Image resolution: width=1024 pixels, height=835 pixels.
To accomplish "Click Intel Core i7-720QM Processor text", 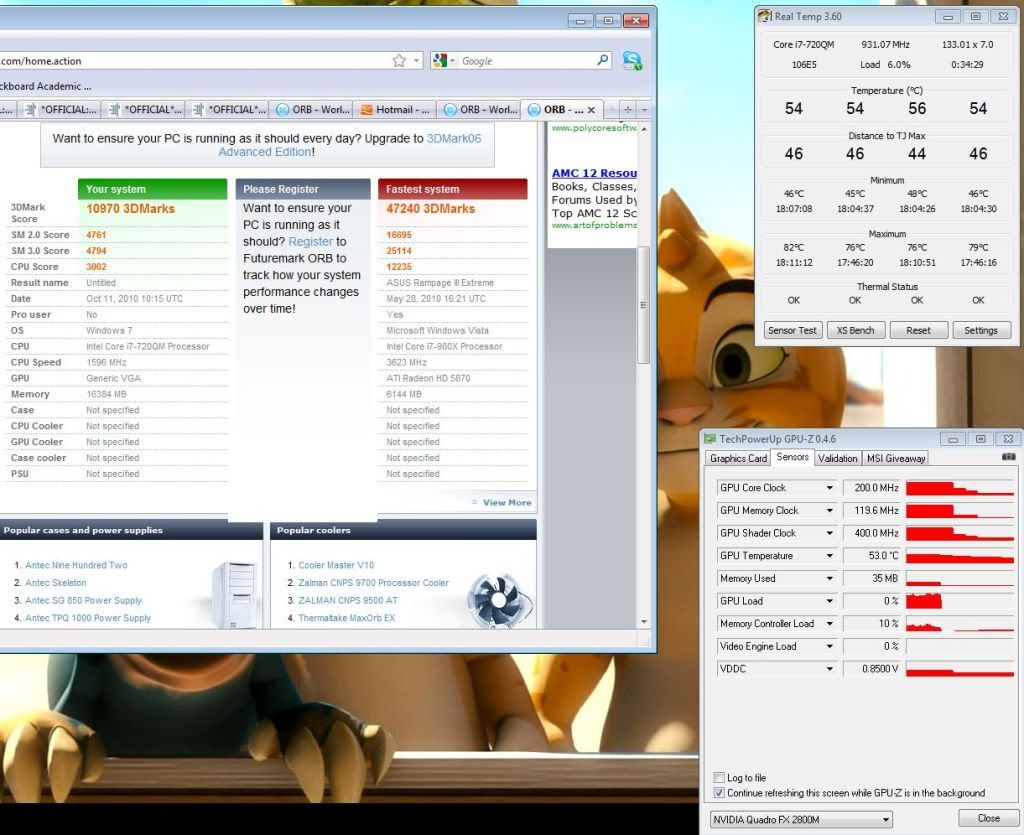I will [x=148, y=347].
